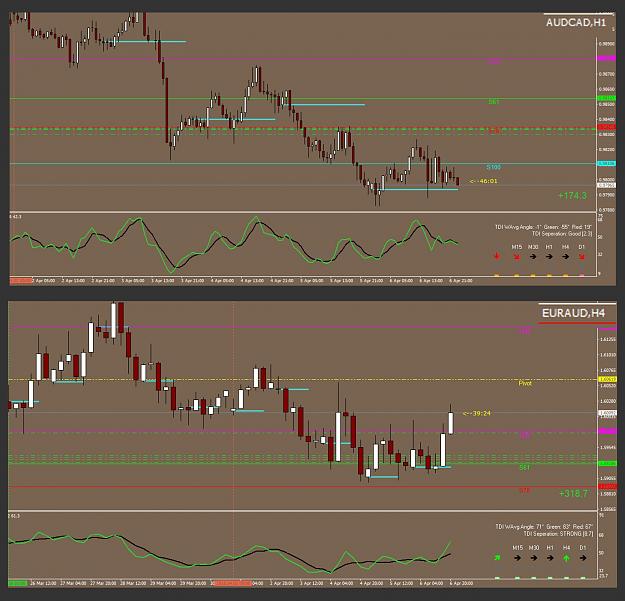625x601 pixels.
Task: Click the white current price tag on EURAUD axis
Action: coord(607,413)
